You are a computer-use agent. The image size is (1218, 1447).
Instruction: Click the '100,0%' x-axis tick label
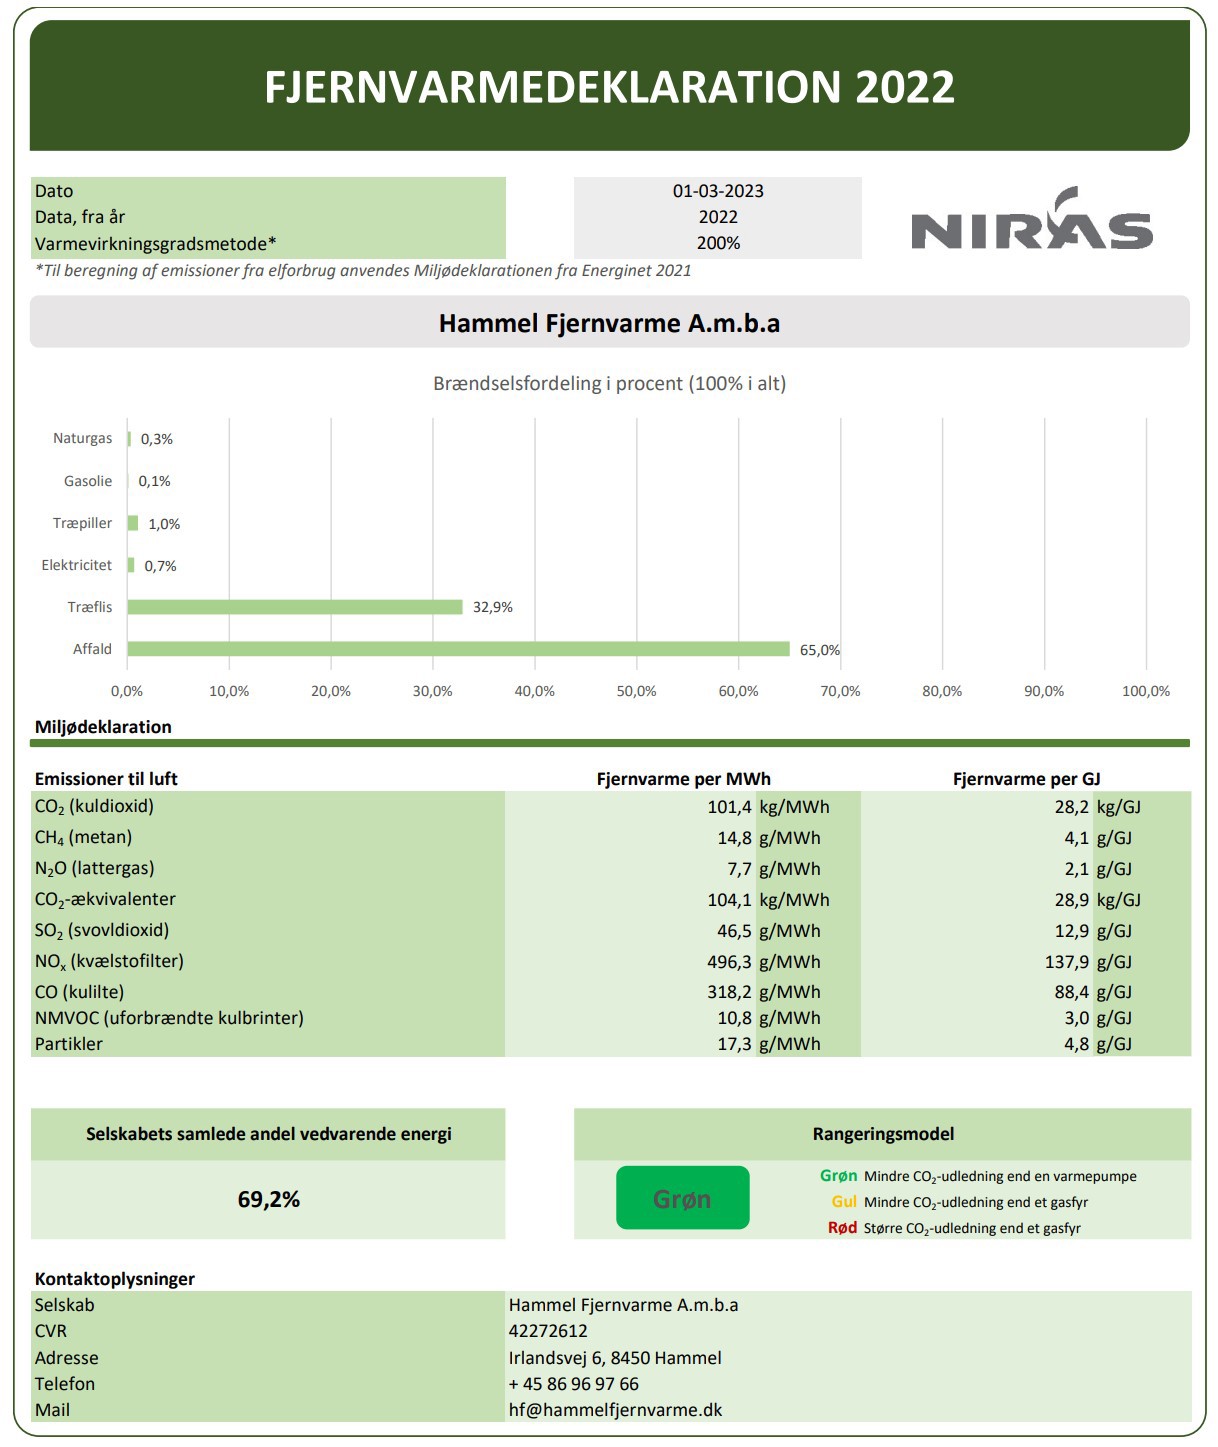(x=1146, y=691)
